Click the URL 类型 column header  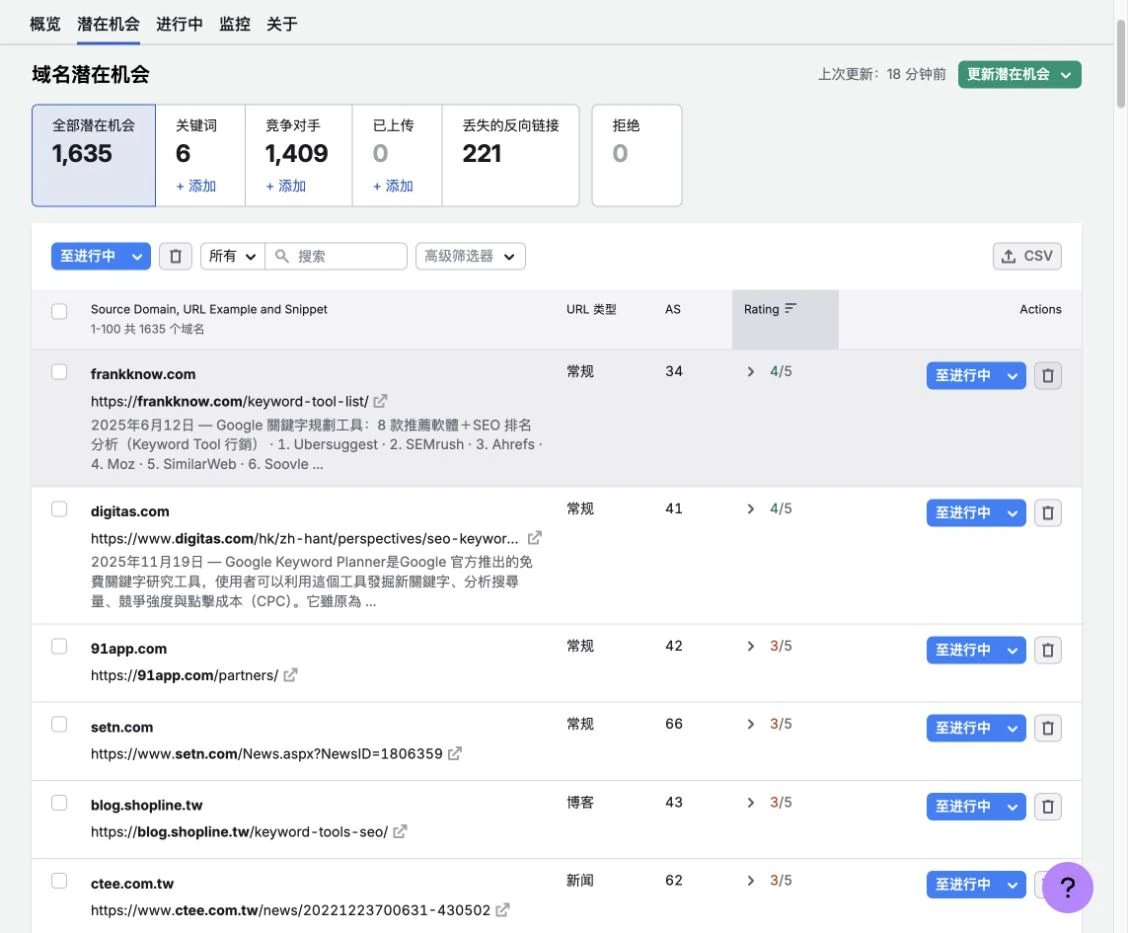tap(591, 309)
